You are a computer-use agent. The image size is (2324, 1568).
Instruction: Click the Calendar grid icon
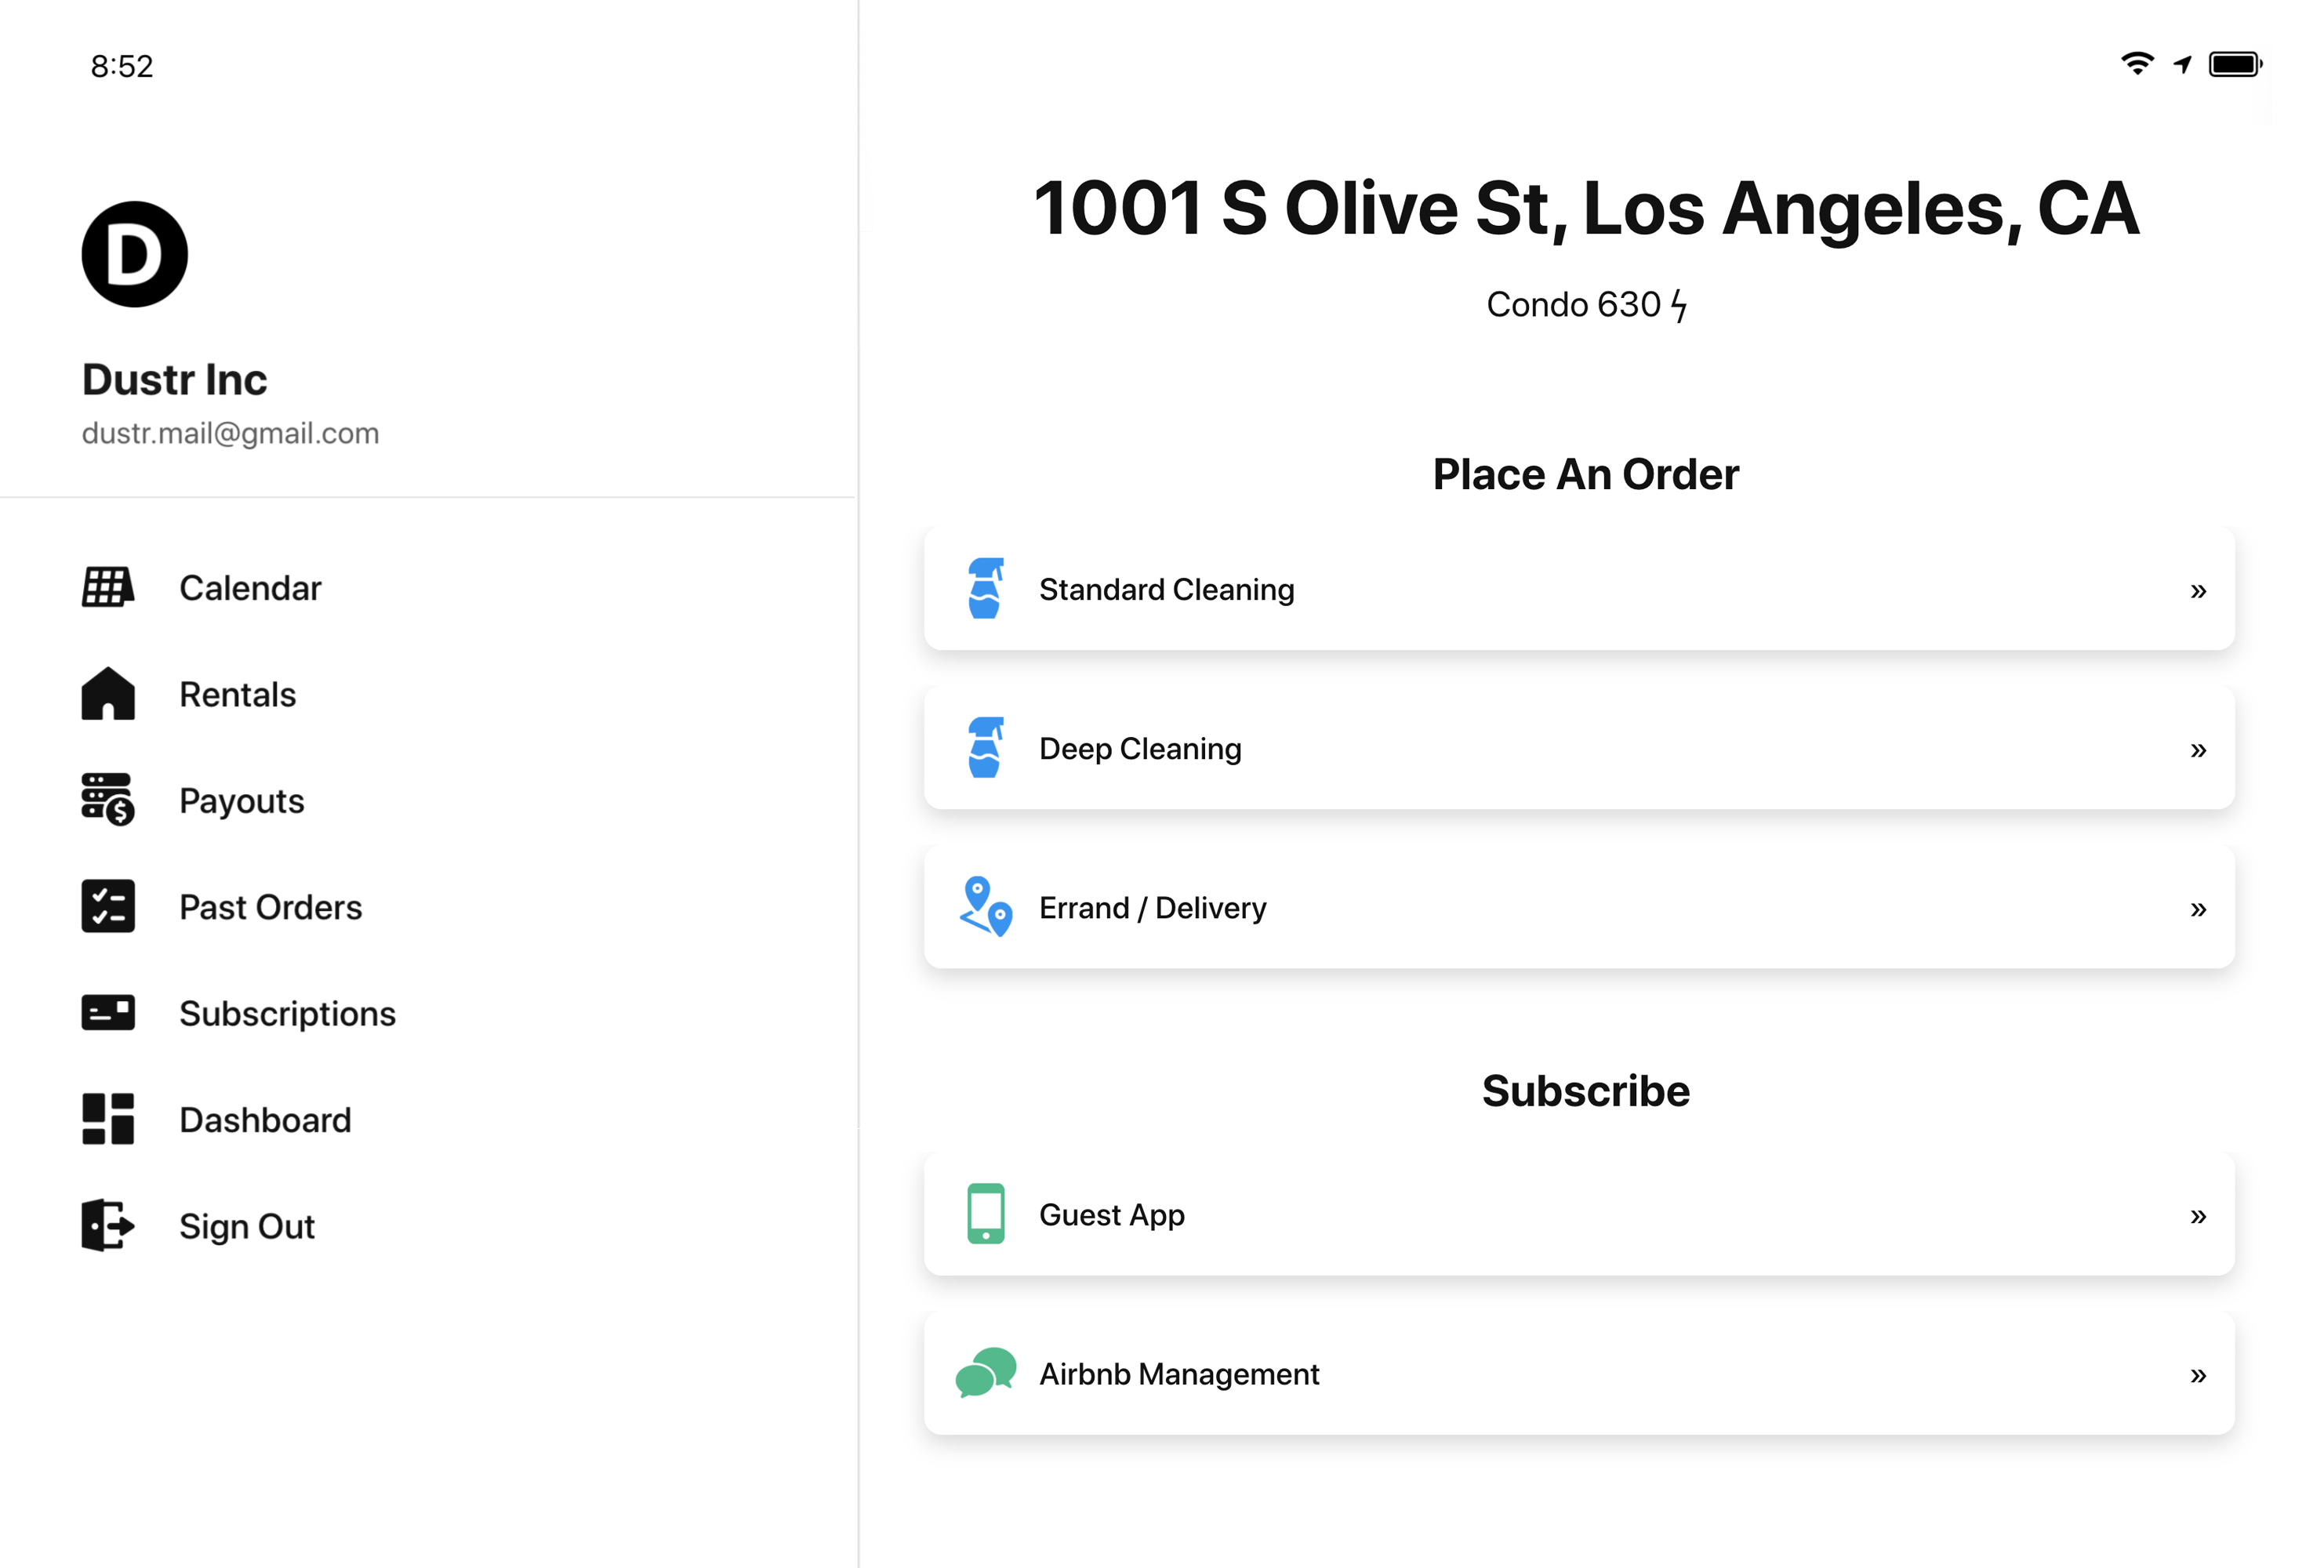pyautogui.click(x=108, y=587)
